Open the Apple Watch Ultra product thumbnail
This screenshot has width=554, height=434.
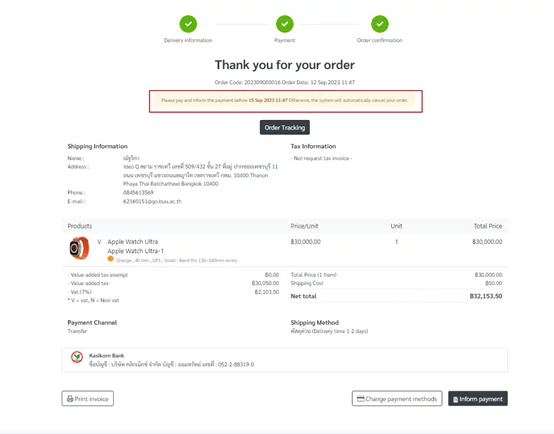click(x=79, y=248)
